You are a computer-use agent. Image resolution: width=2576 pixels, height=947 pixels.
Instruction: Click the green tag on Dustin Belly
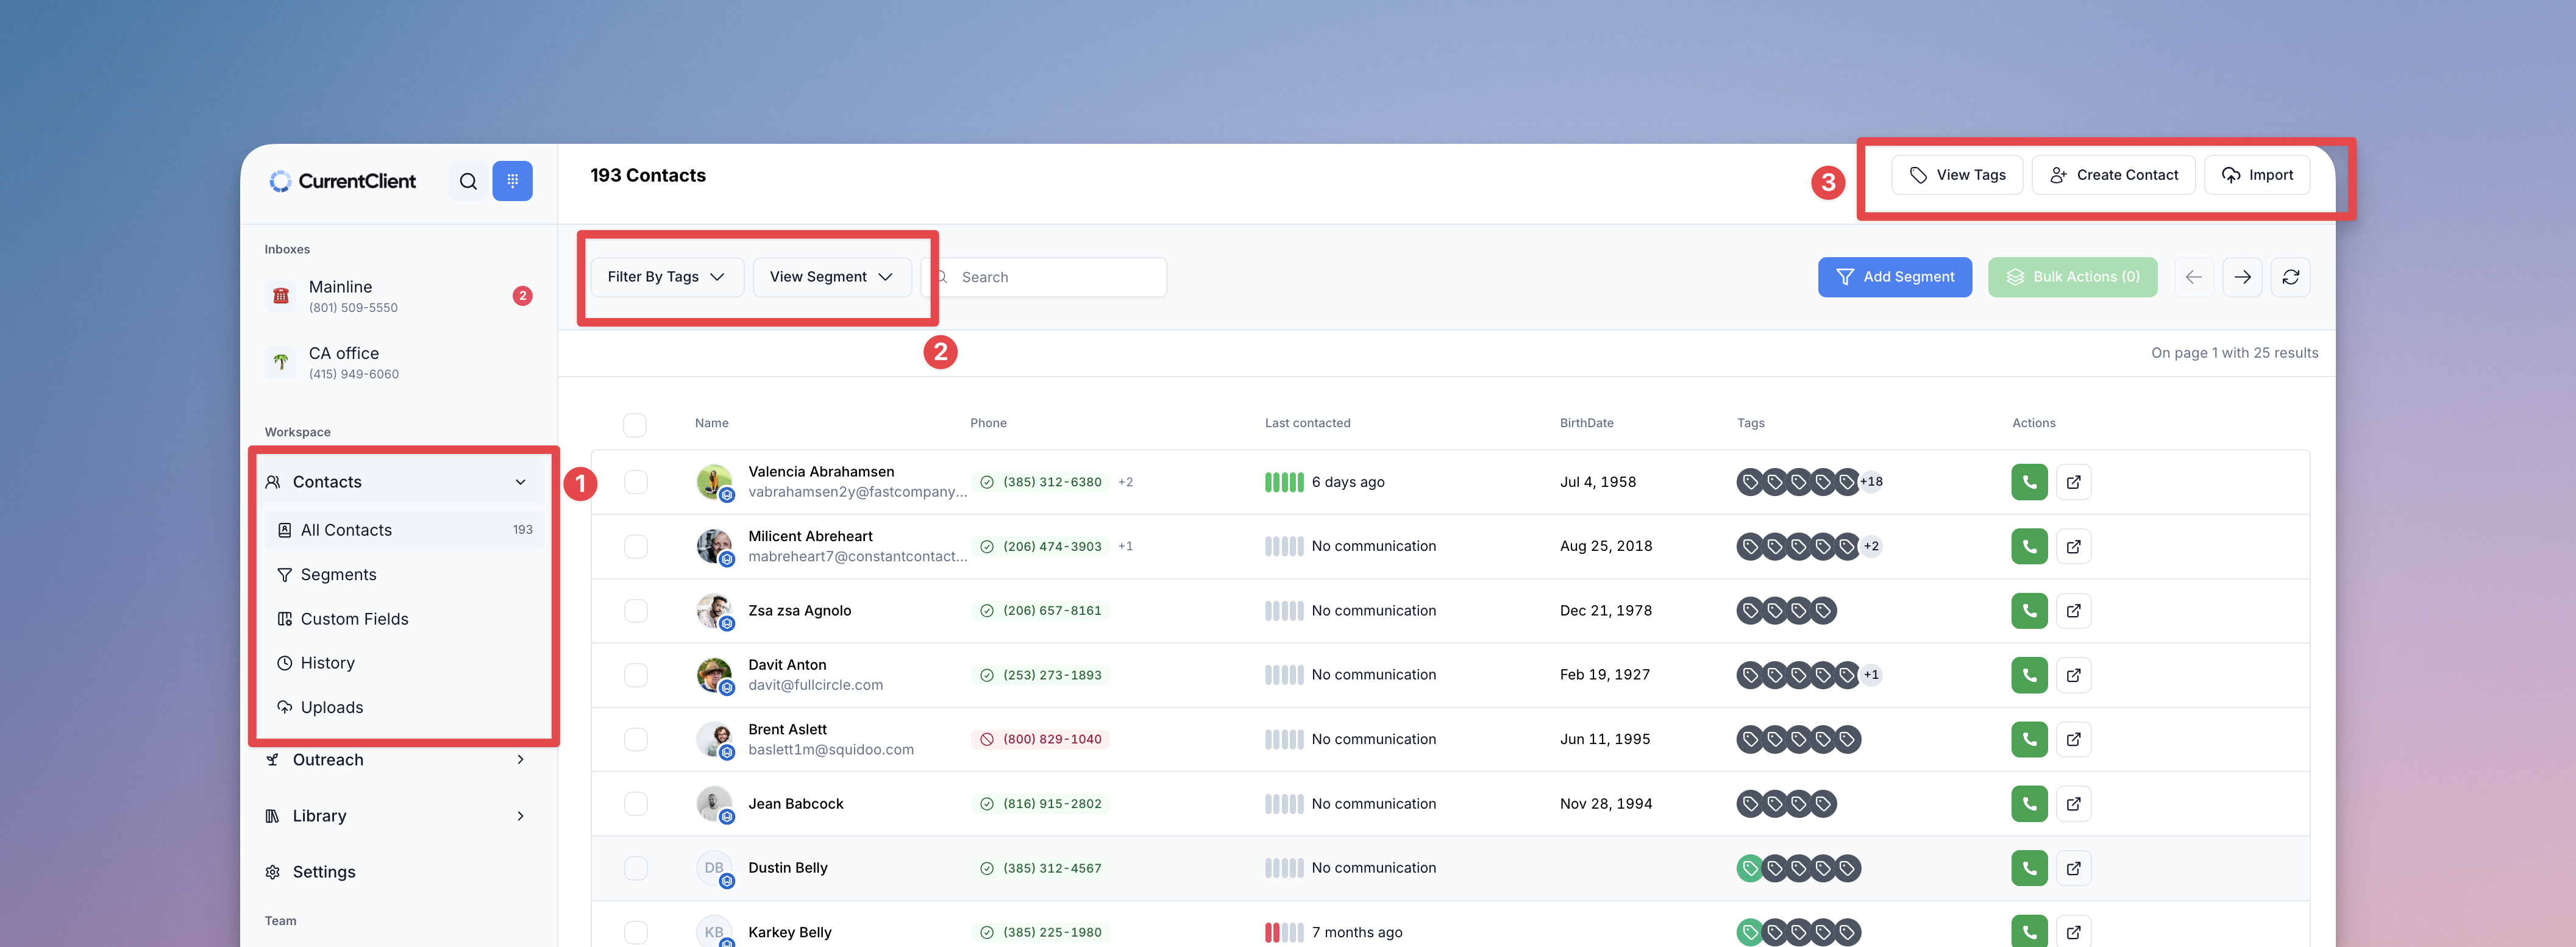tap(1749, 868)
